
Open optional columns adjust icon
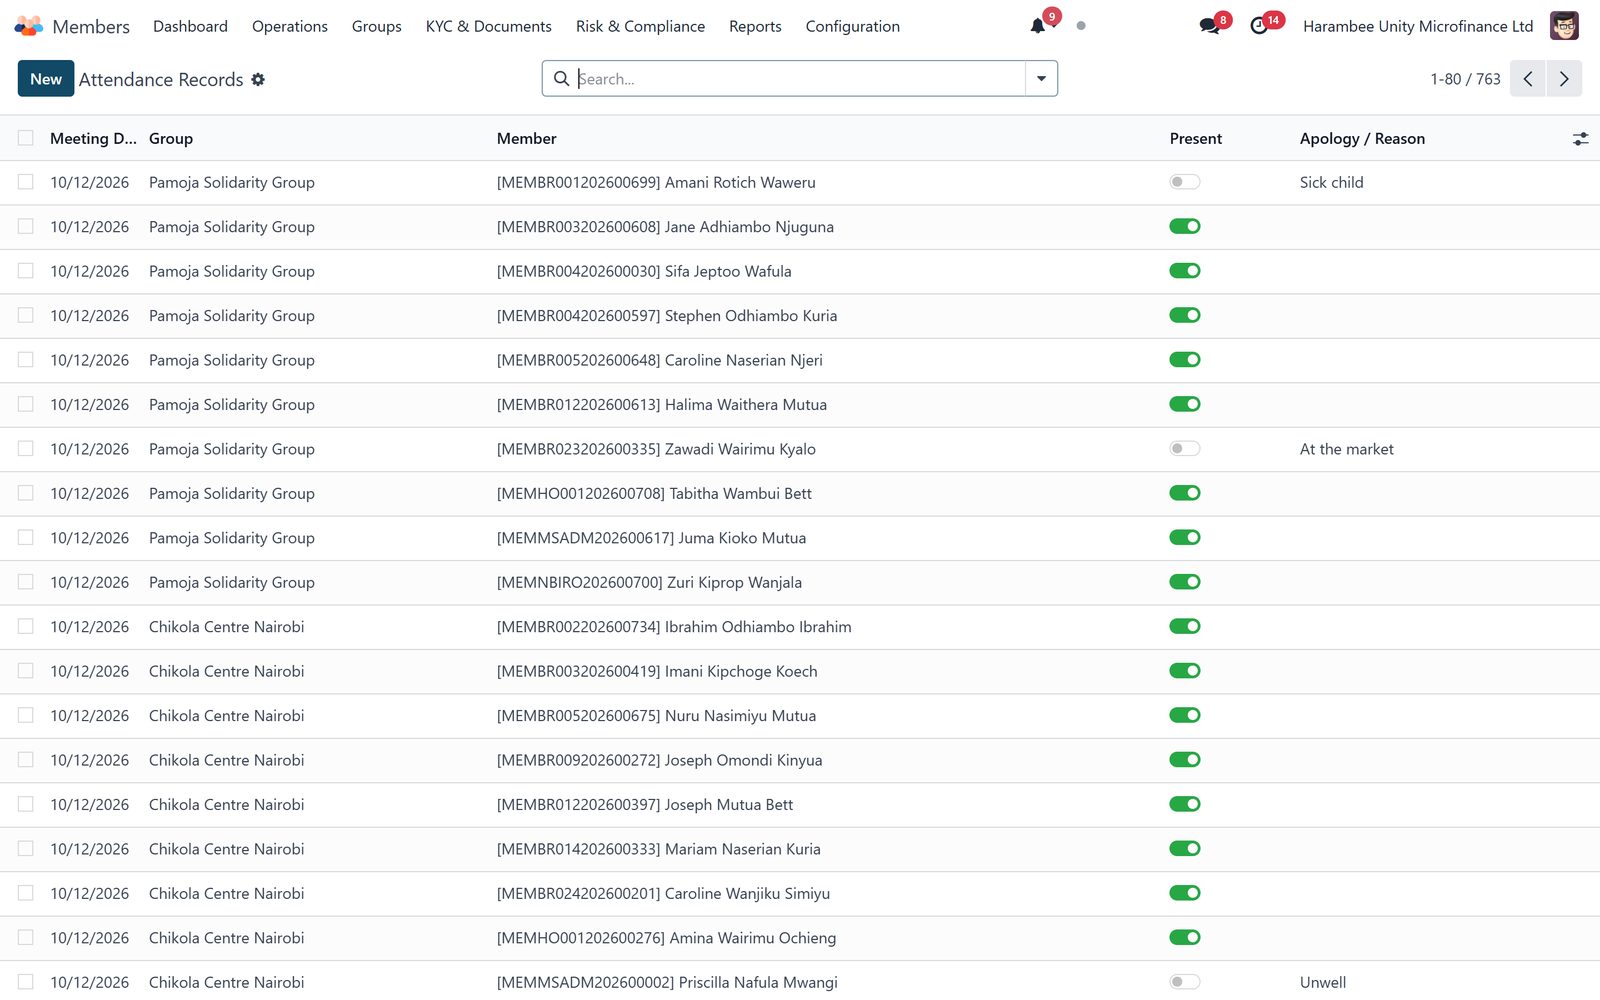pos(1580,139)
